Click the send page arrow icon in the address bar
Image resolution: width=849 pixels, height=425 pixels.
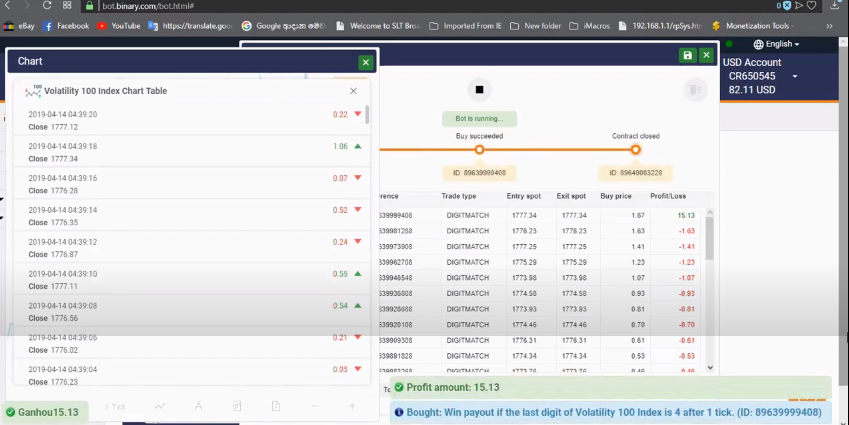tap(799, 5)
